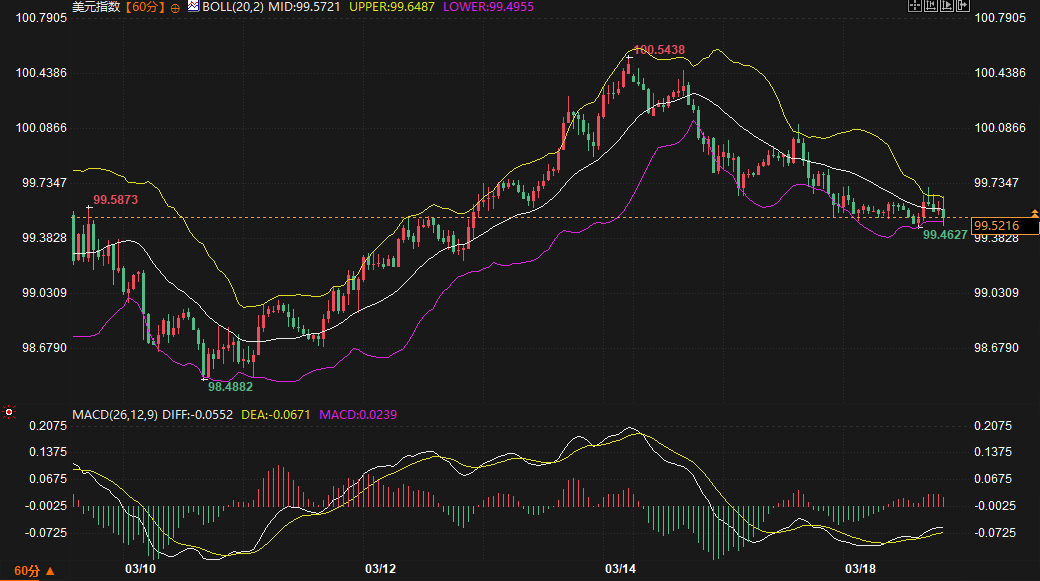Click the 美元指数 symbol title
This screenshot has height=581, width=1040.
96,7
